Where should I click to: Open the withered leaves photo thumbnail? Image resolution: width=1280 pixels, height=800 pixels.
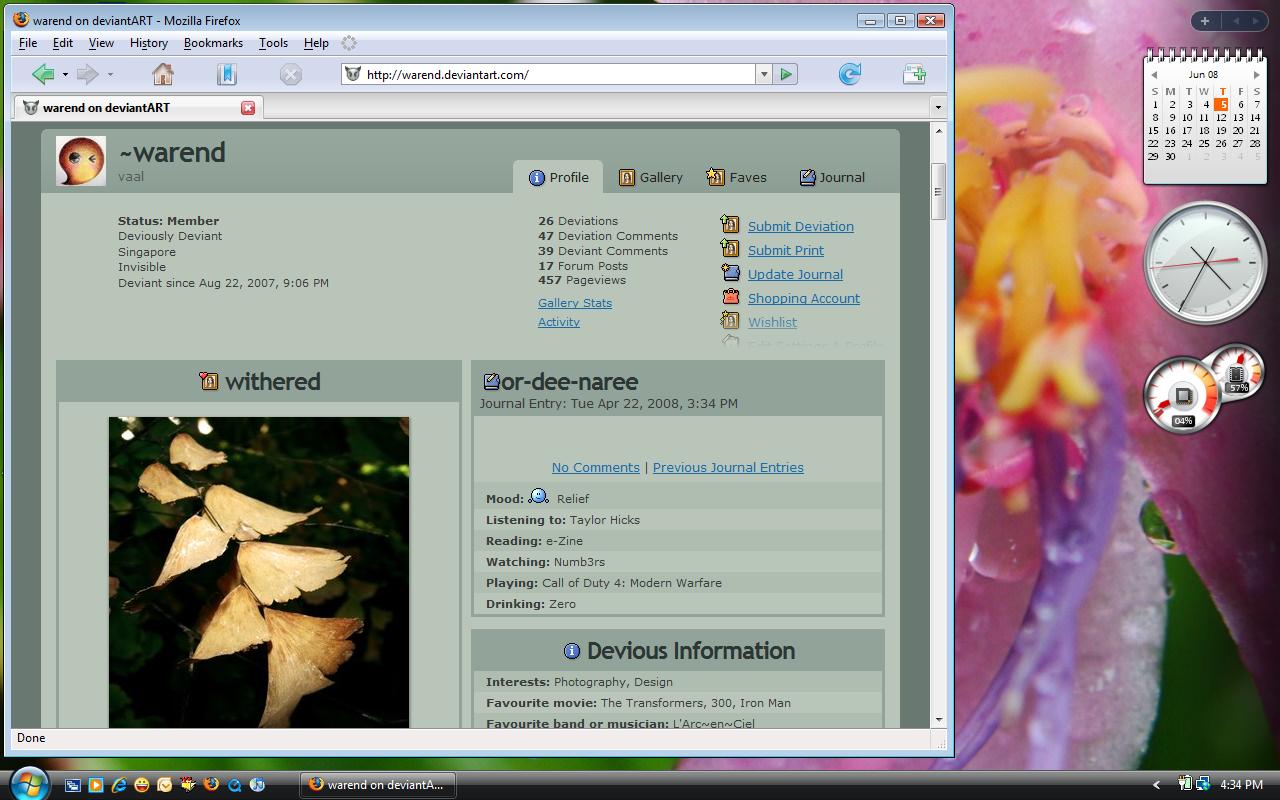tap(259, 572)
